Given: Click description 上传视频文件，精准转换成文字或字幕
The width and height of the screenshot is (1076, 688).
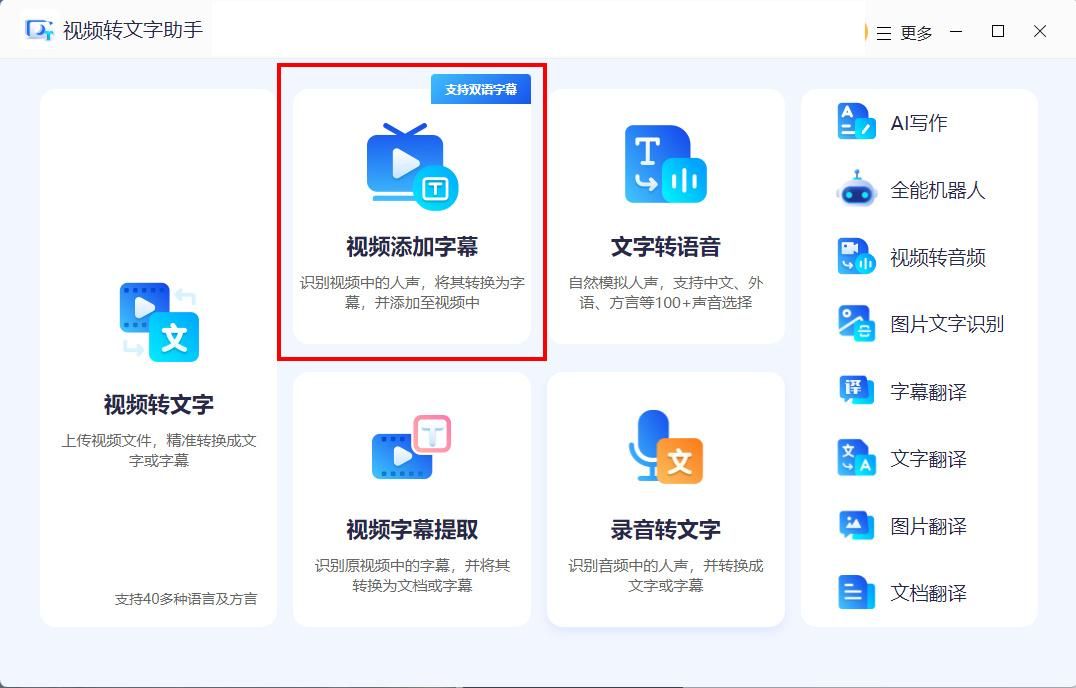Looking at the screenshot, I should (x=159, y=450).
